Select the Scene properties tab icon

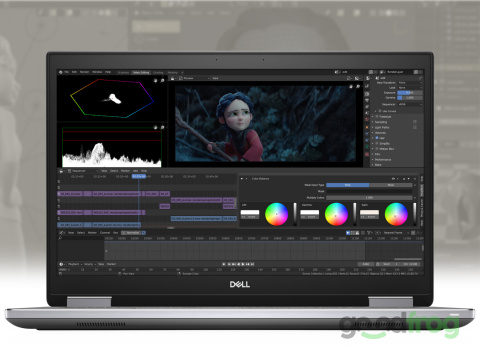367,113
